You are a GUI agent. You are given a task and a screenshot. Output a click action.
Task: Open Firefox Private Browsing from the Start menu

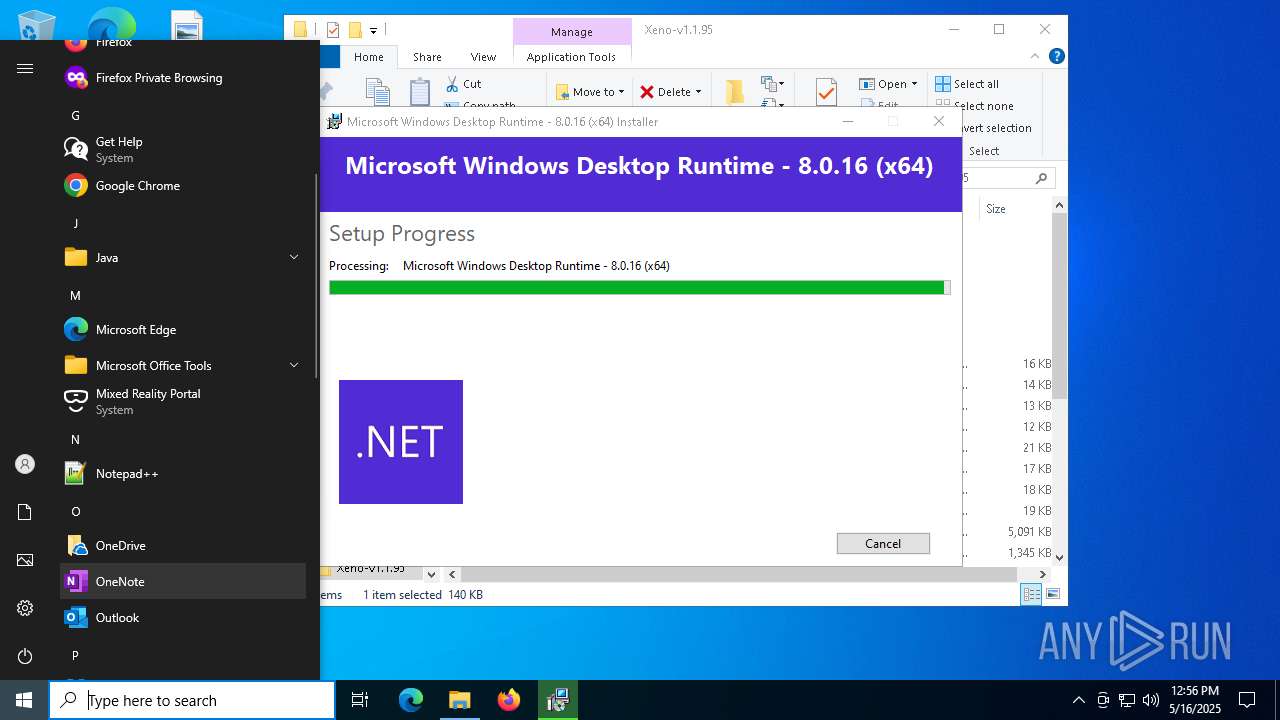[x=183, y=78]
